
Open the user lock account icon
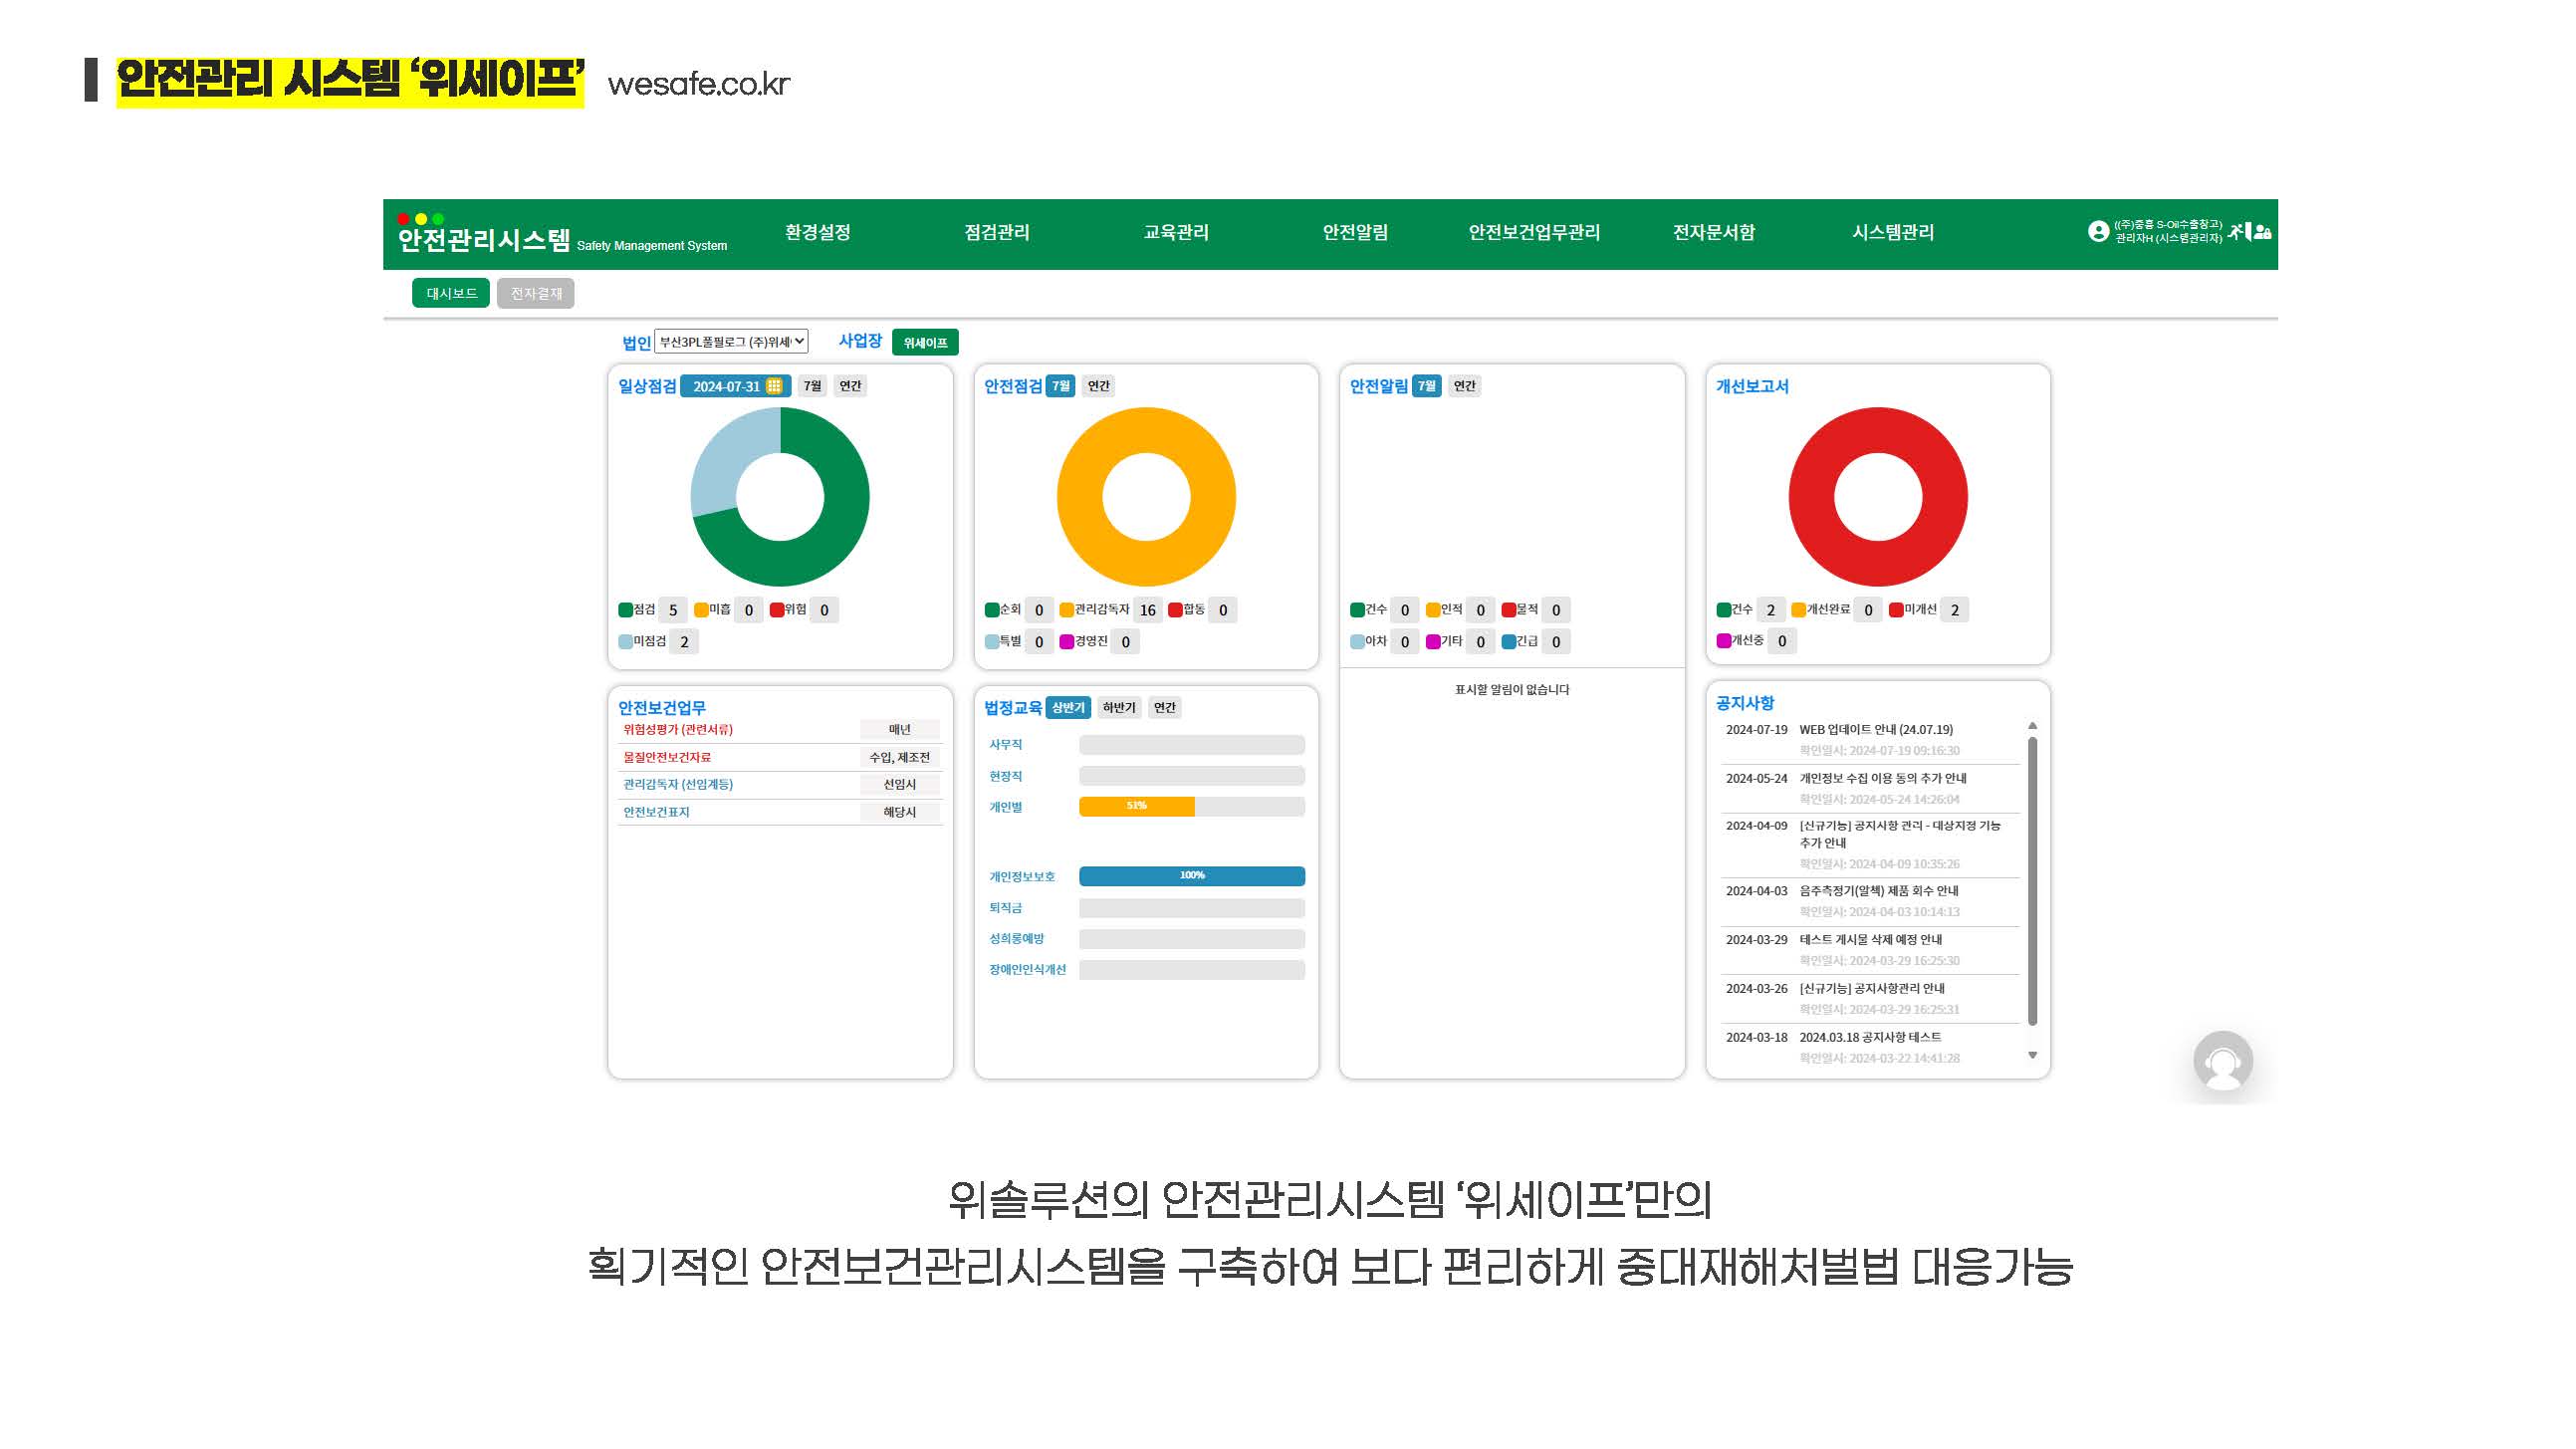[x=2263, y=232]
